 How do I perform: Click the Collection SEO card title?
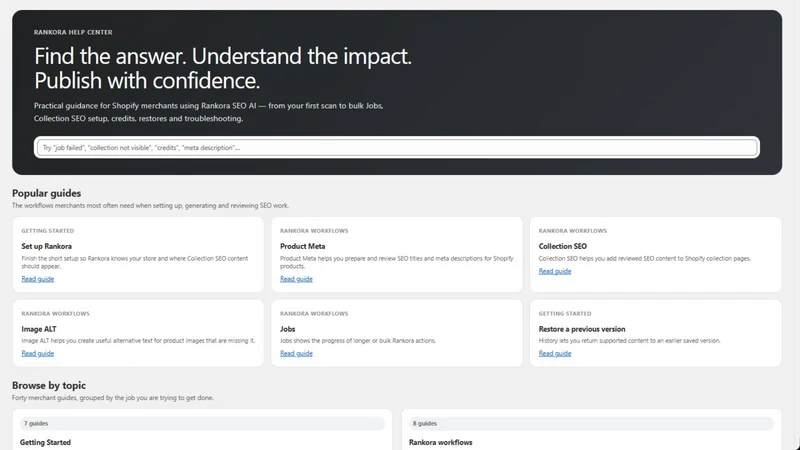563,246
